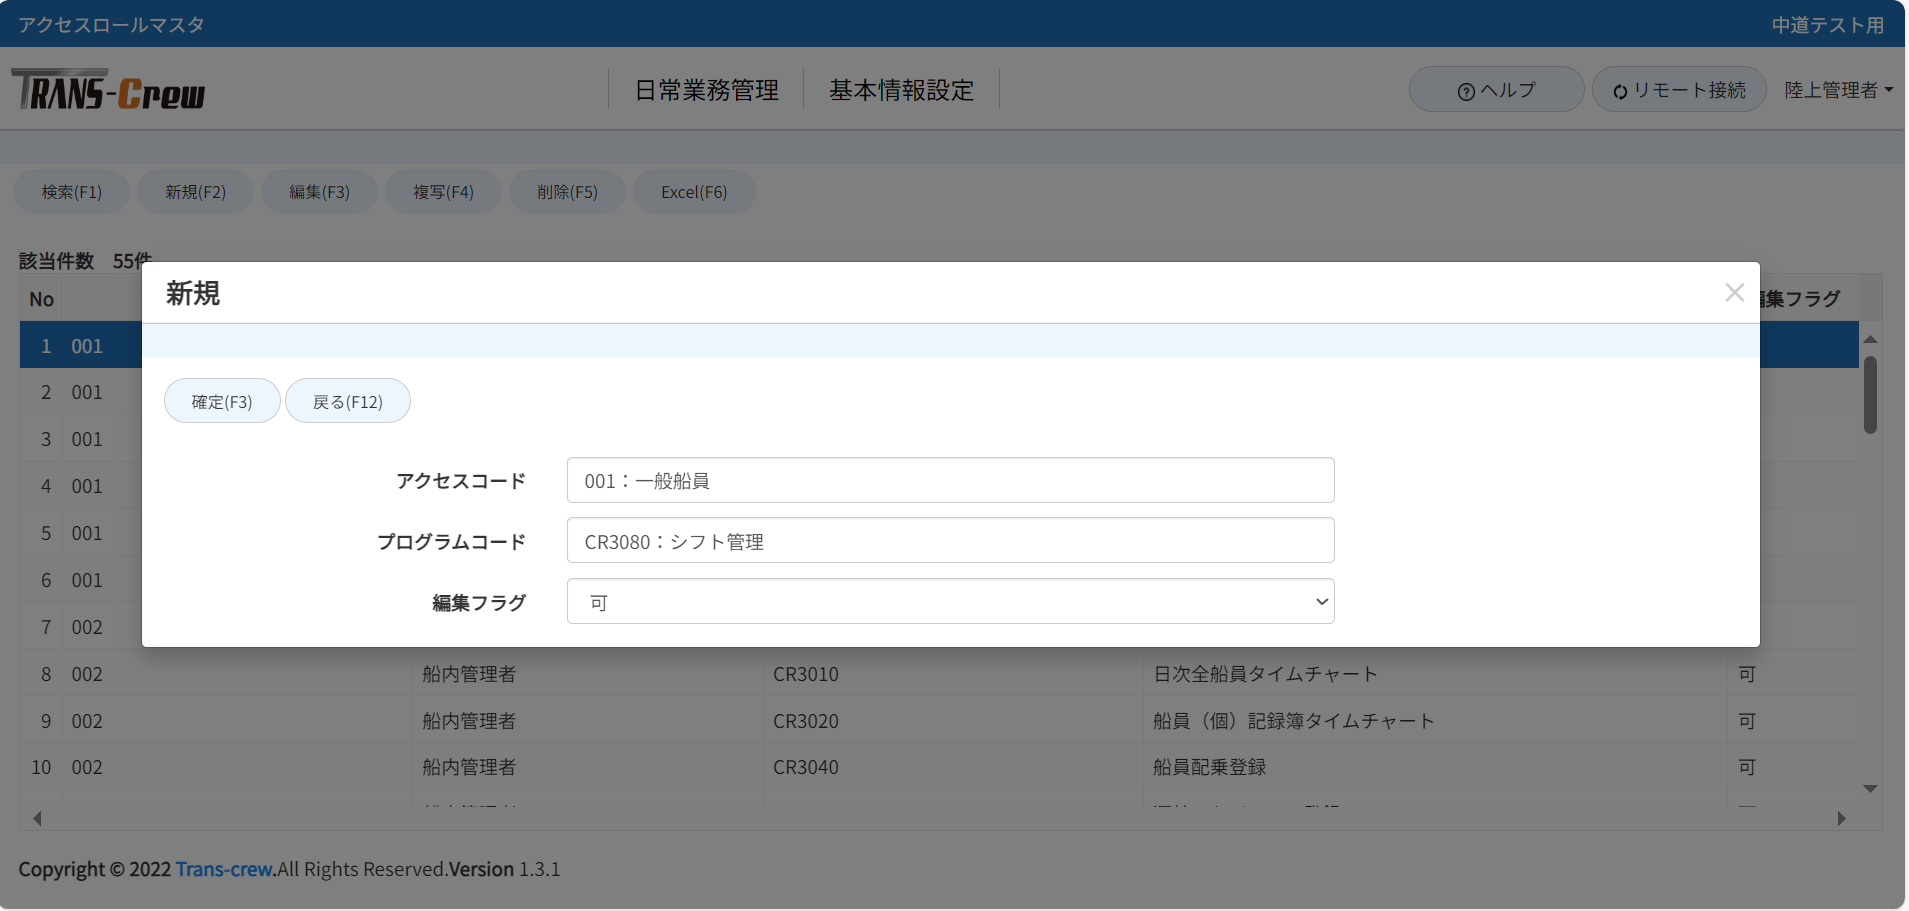Click the Excel(F6) export button

click(694, 192)
